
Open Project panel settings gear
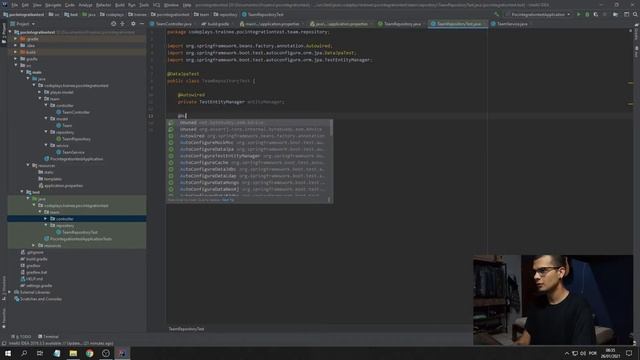pos(133,24)
